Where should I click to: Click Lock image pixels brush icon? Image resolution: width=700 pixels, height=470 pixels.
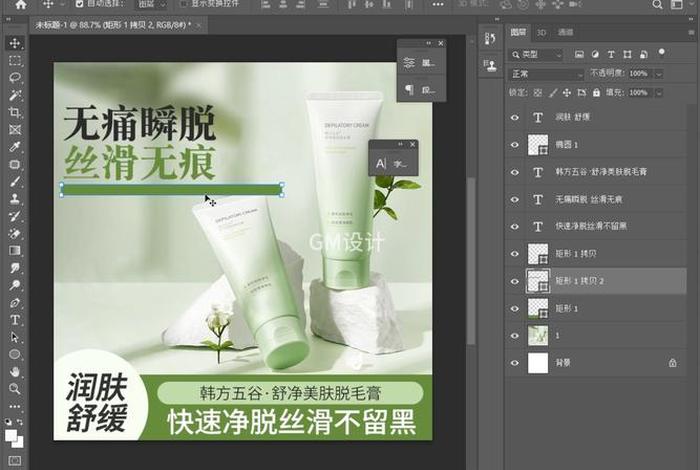553,93
